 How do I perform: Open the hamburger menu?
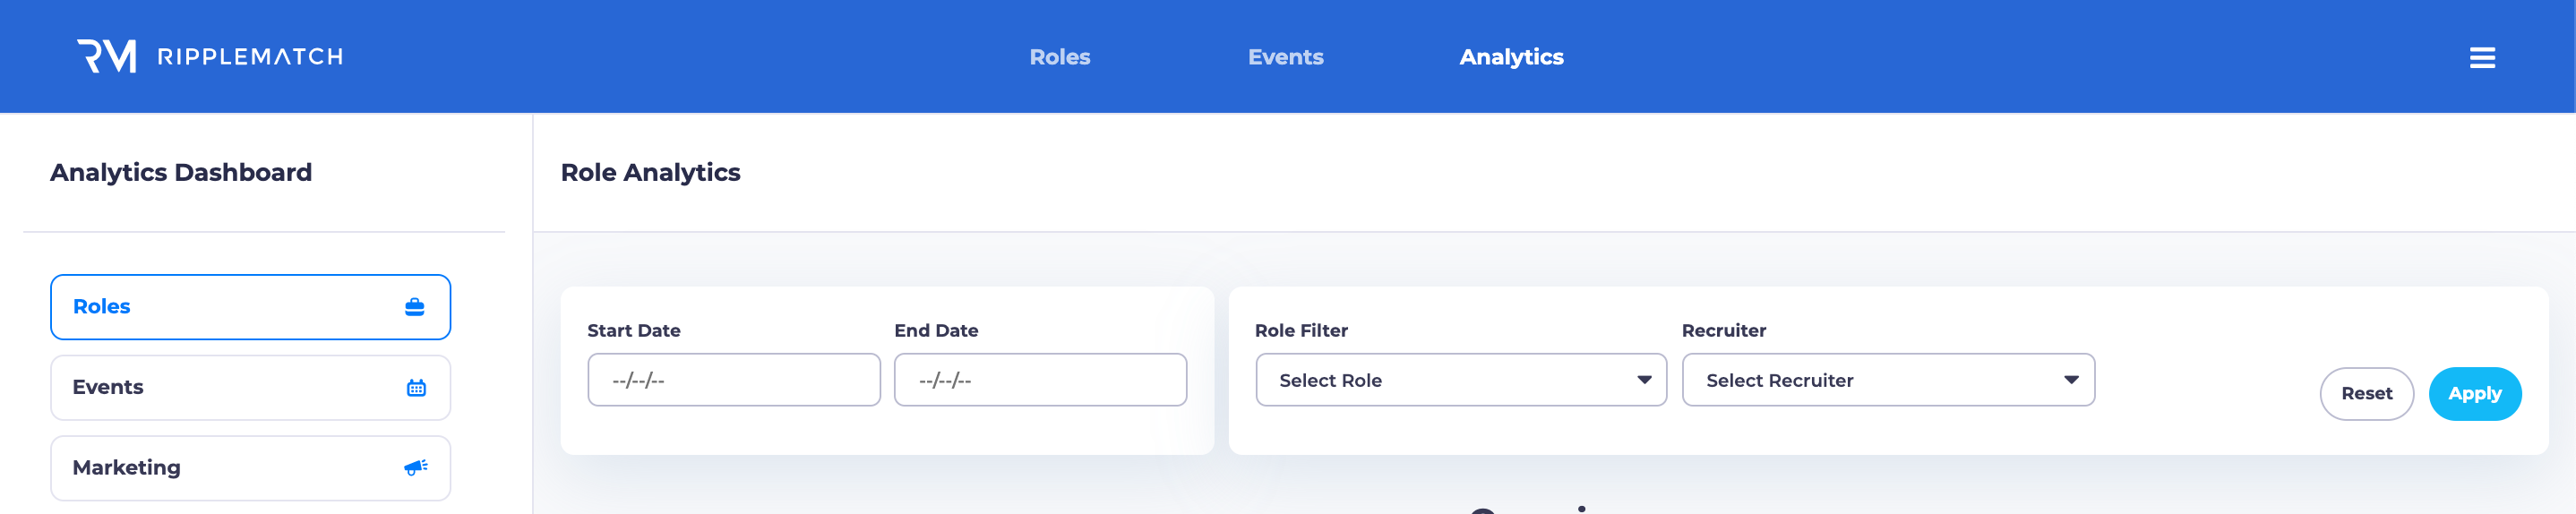[2481, 58]
